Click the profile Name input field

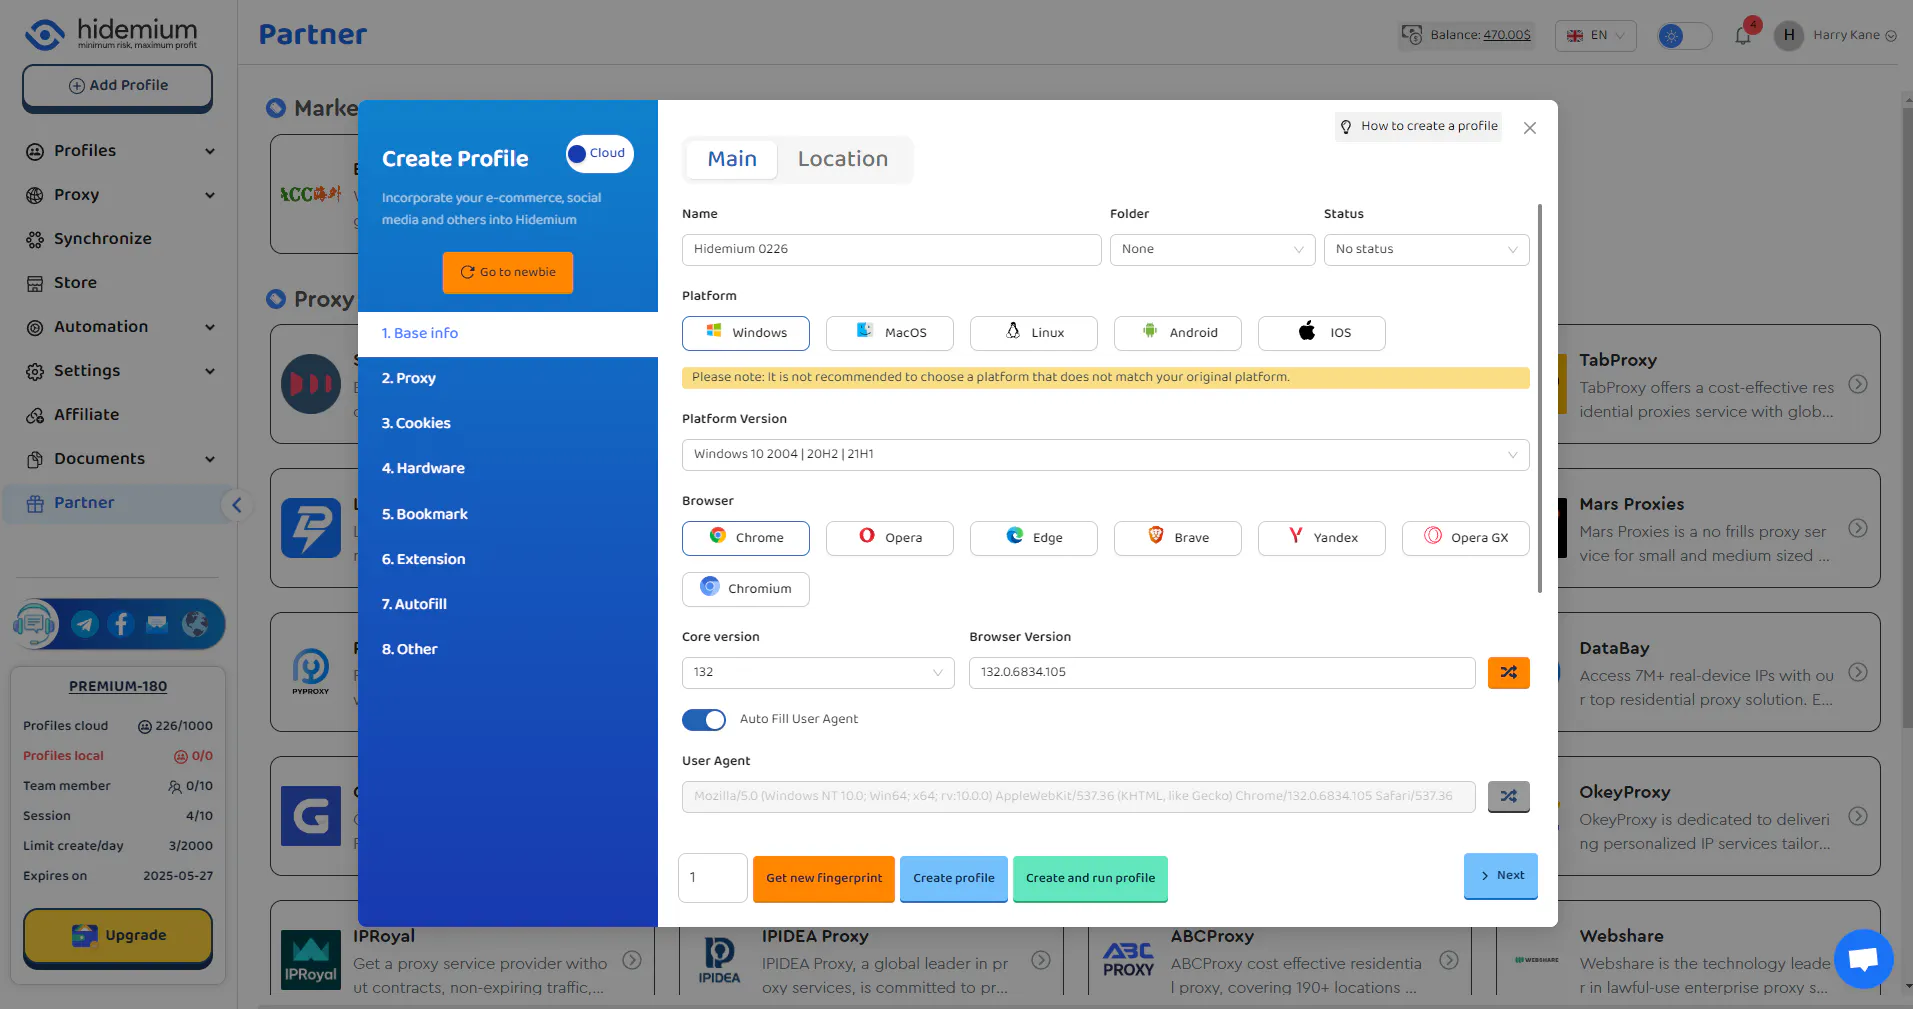892,250
